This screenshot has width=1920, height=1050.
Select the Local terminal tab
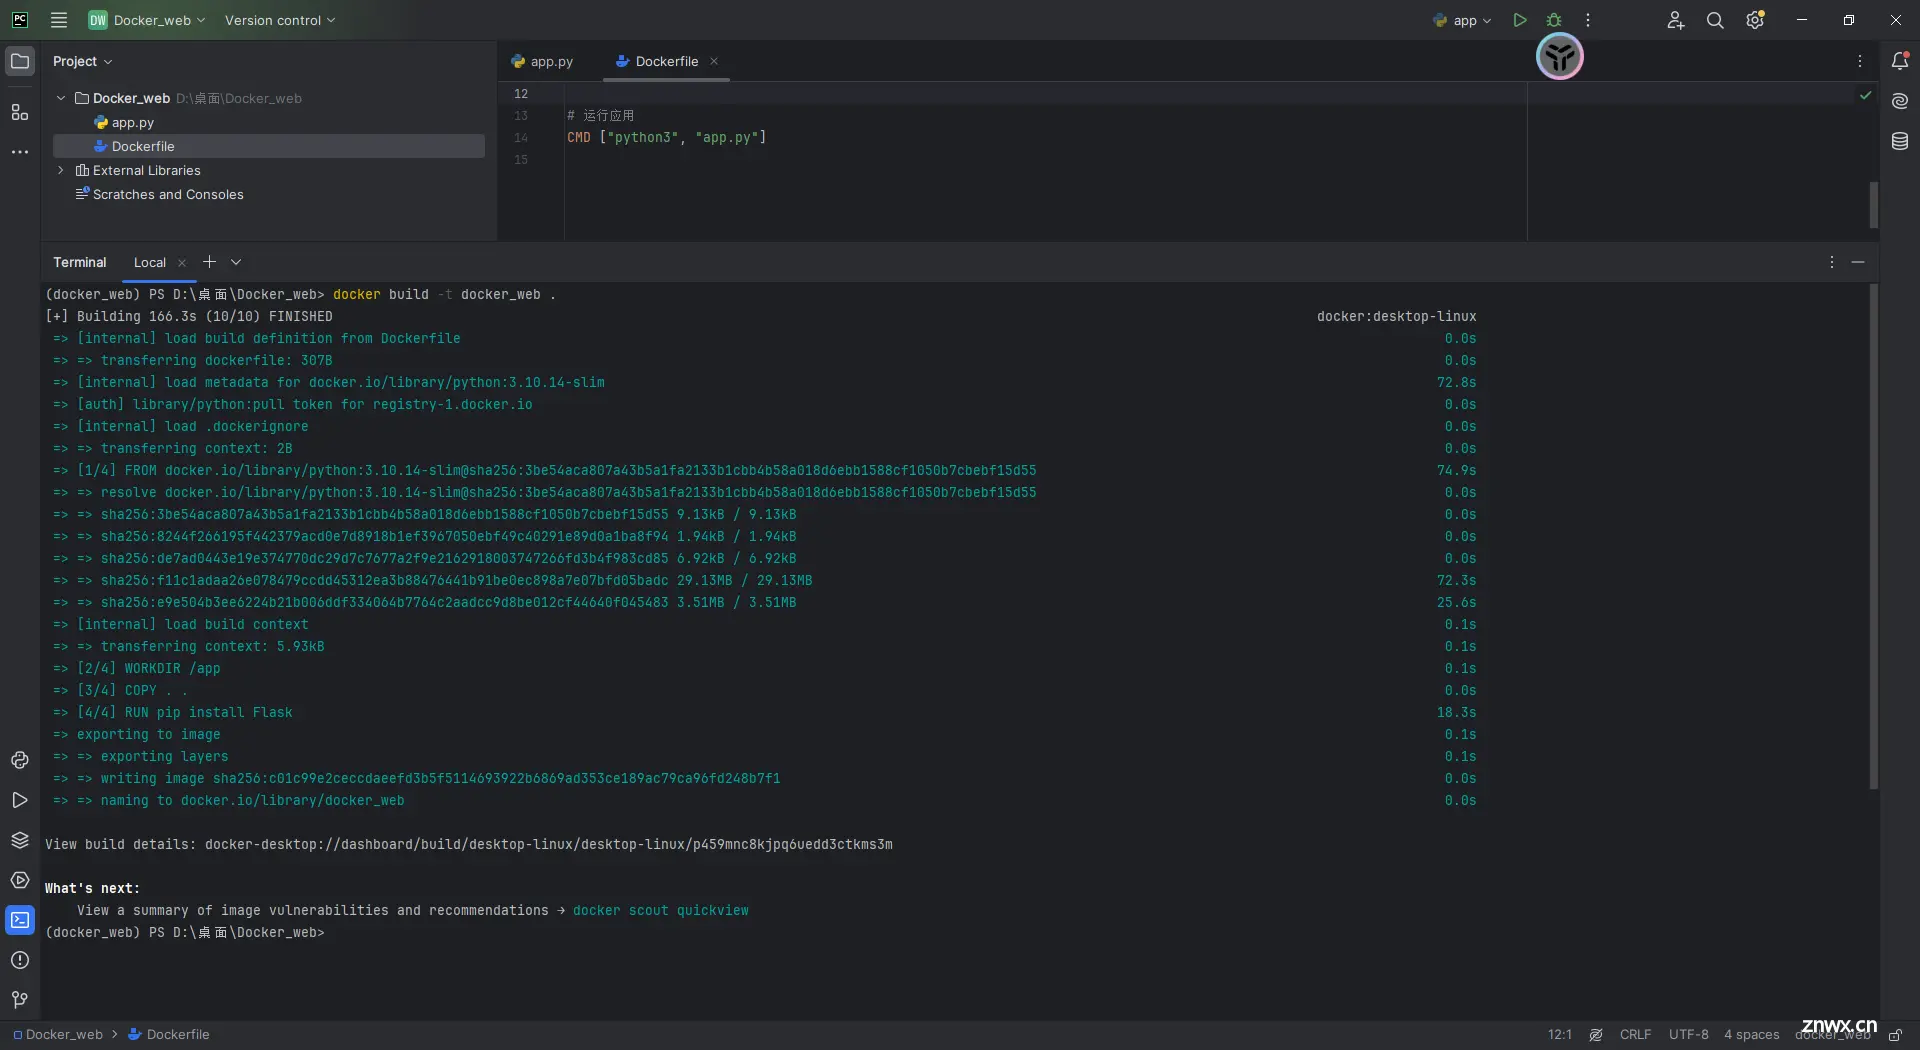[150, 263]
